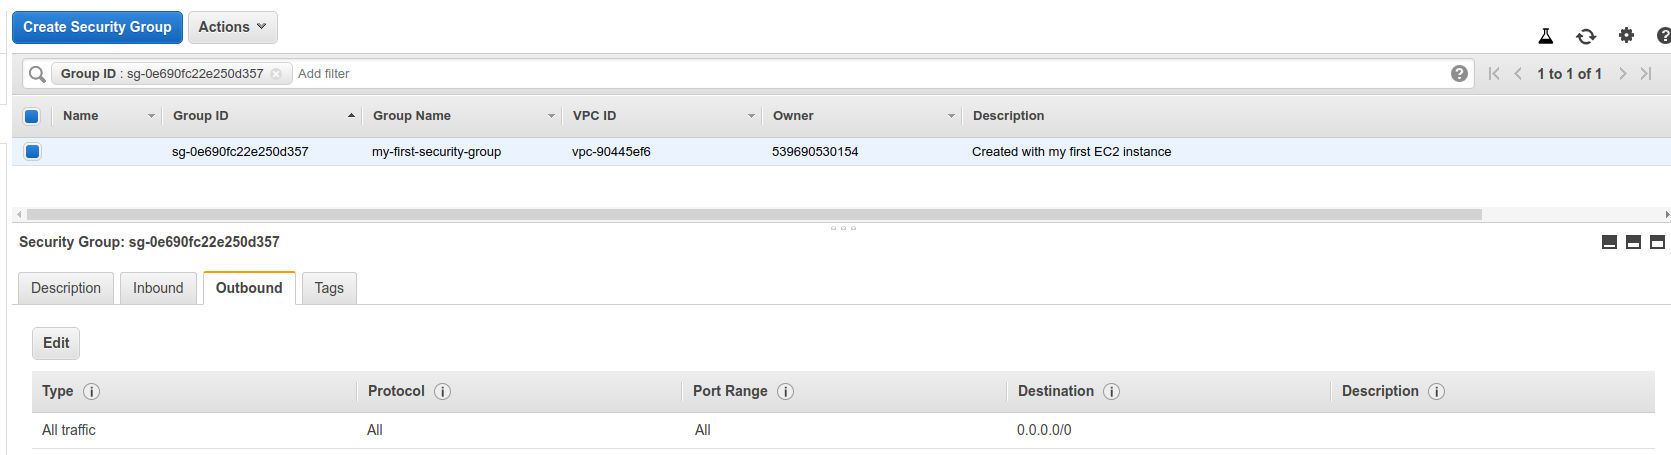This screenshot has height=455, width=1671.
Task: Open the experiments flask icon
Action: click(x=1546, y=36)
